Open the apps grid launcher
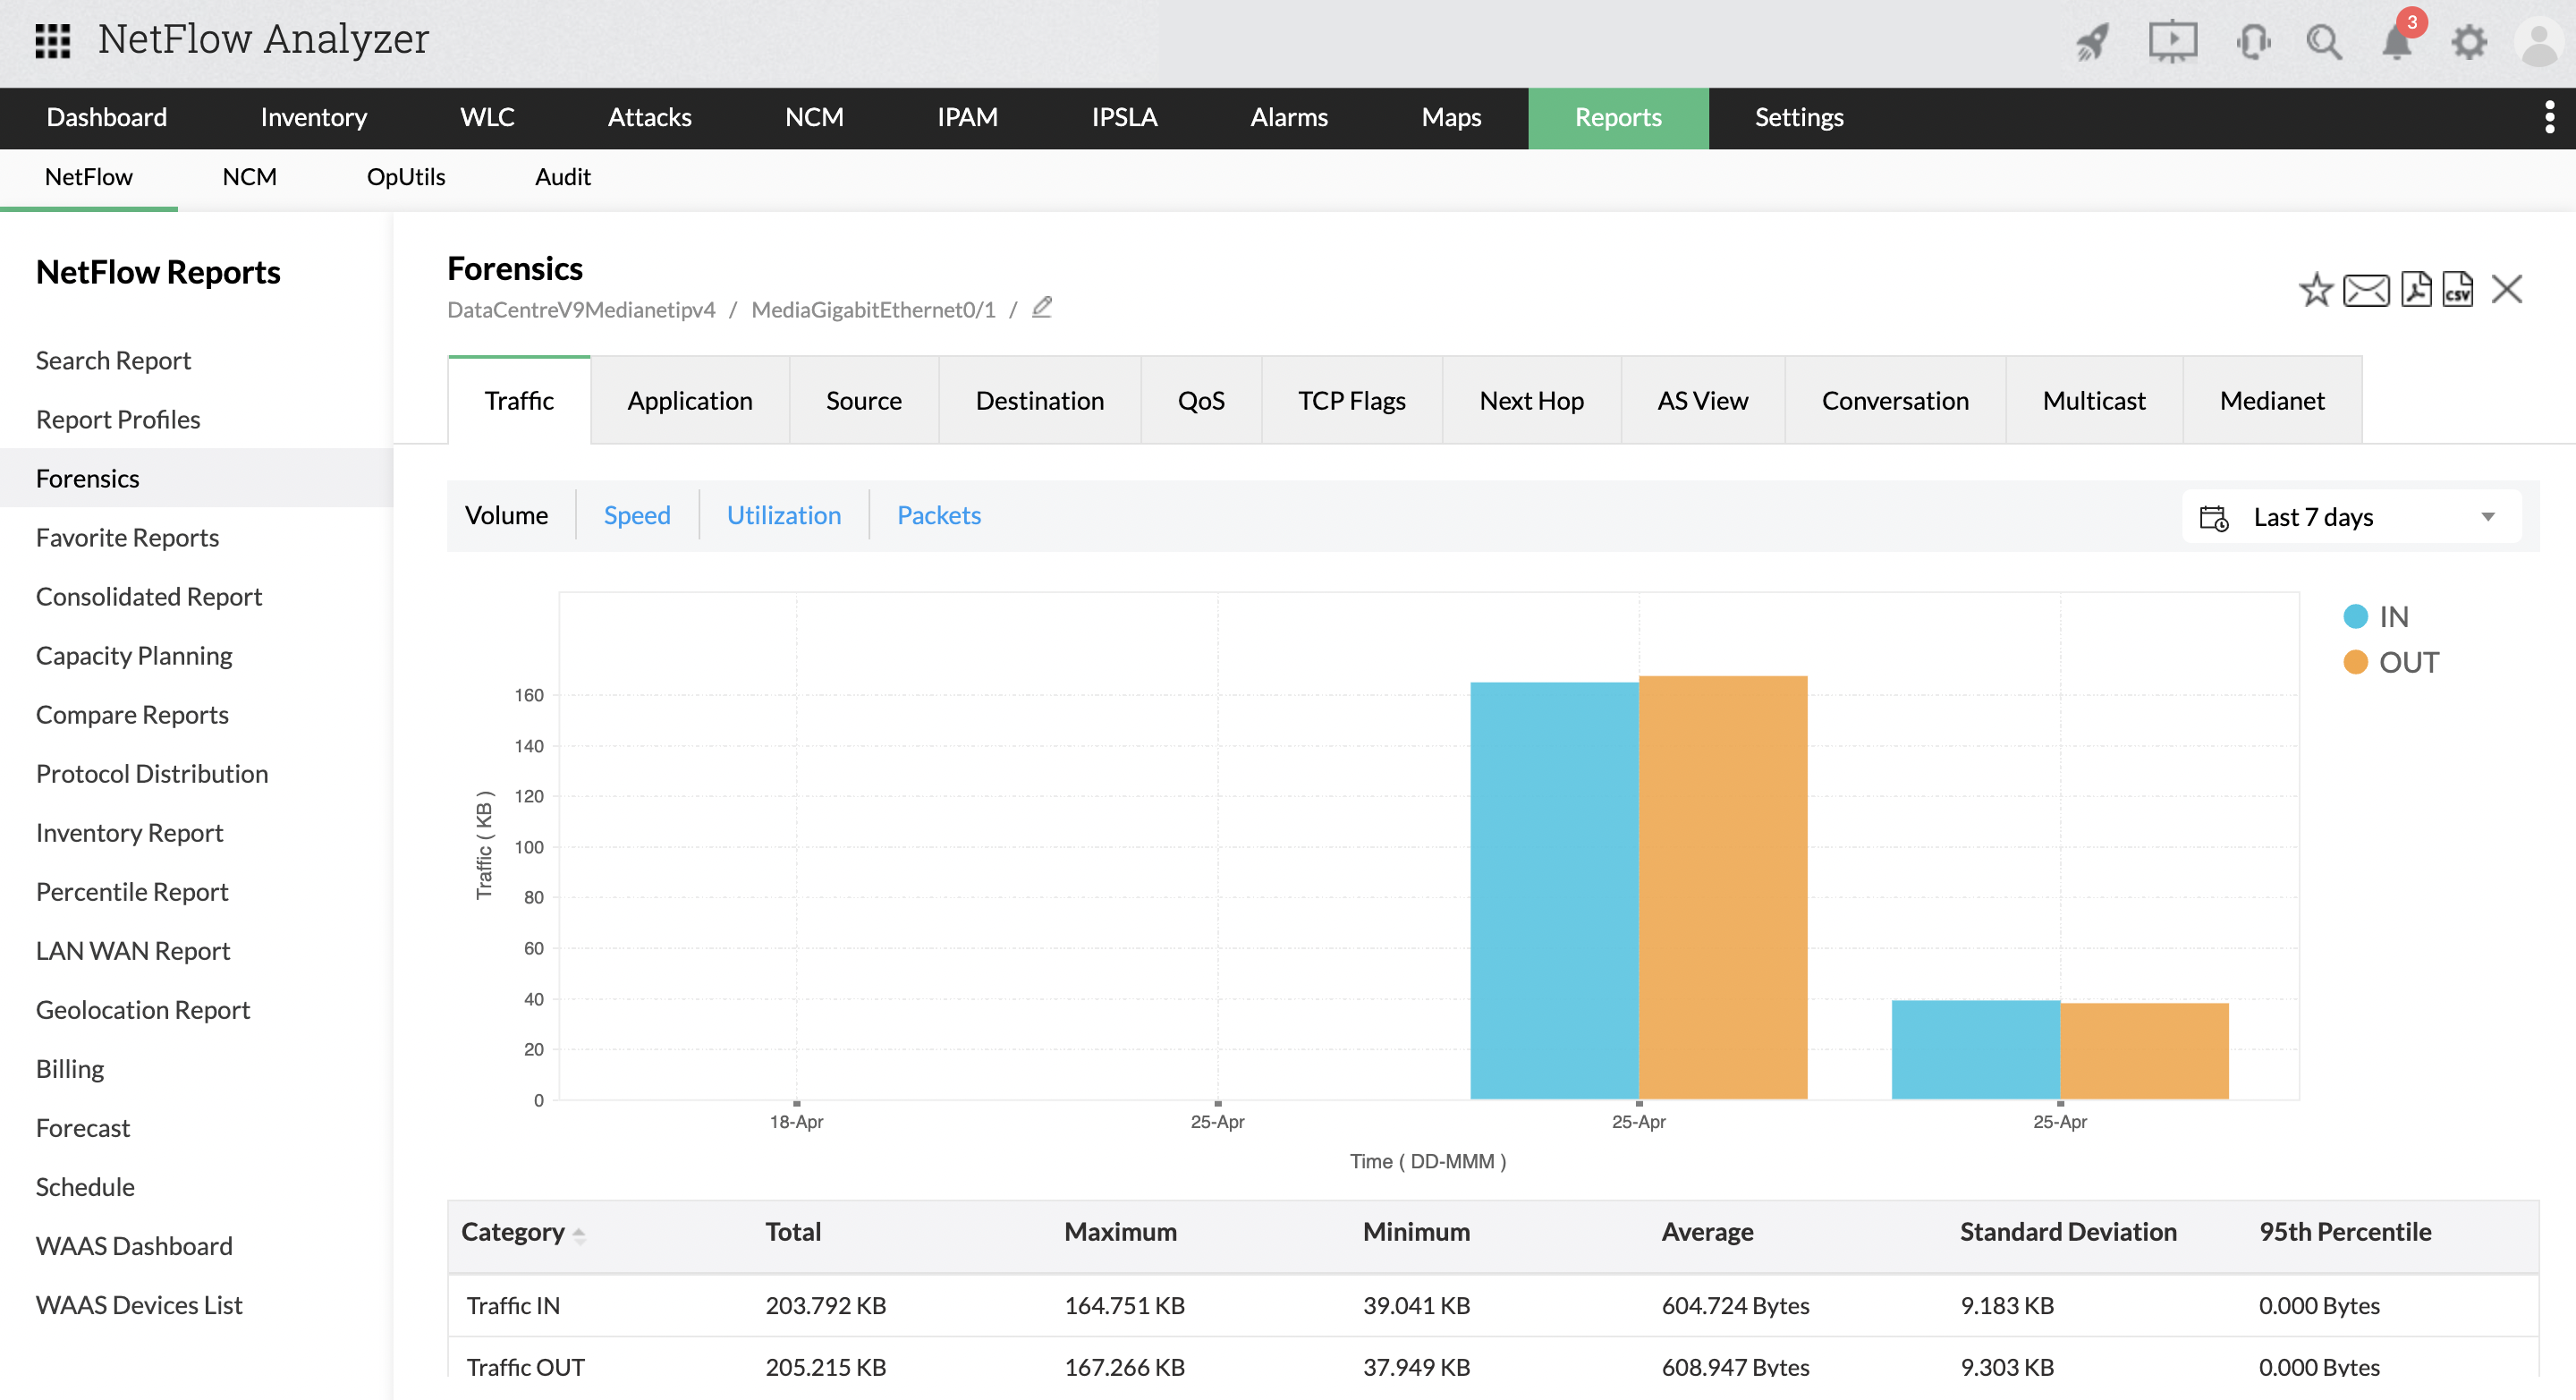Image resolution: width=2576 pixels, height=1400 pixels. click(52, 41)
